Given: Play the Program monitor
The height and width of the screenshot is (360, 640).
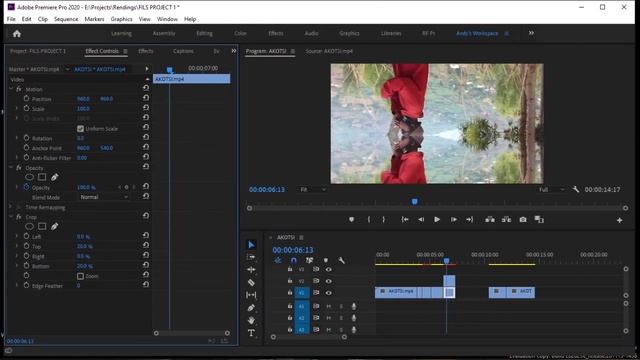Looking at the screenshot, I should 437,220.
